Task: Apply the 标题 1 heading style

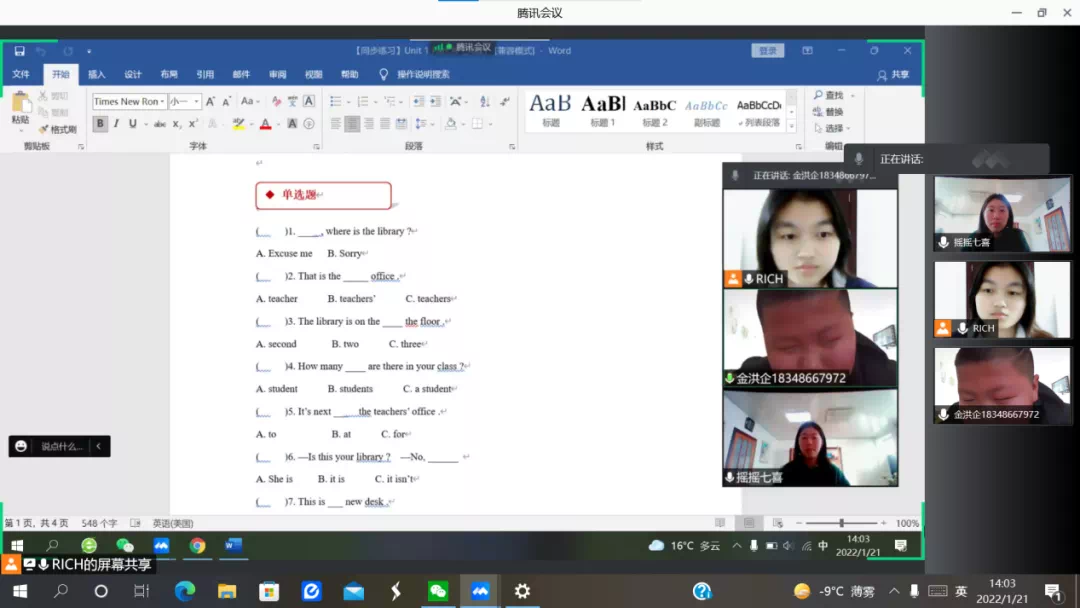Action: [x=603, y=110]
